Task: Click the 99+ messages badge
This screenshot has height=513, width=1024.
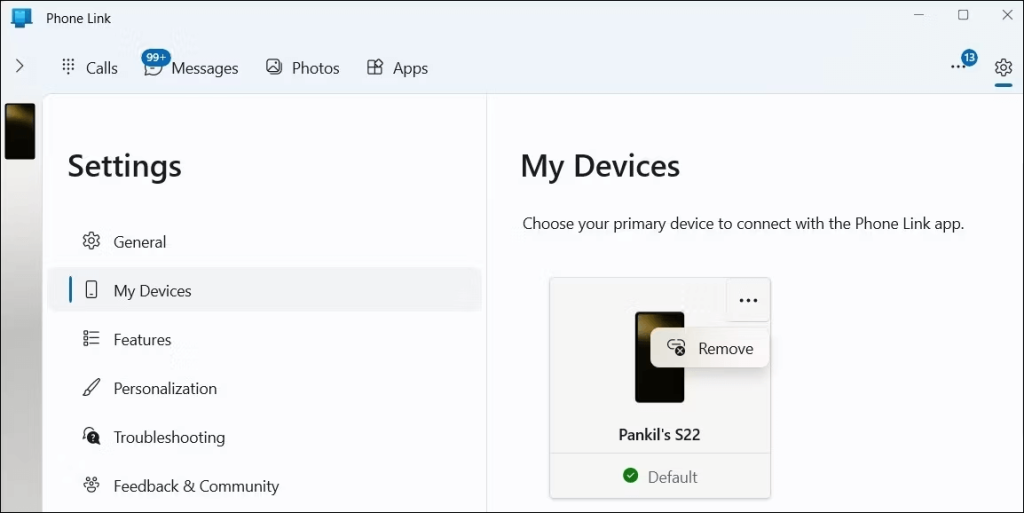Action: click(x=156, y=57)
